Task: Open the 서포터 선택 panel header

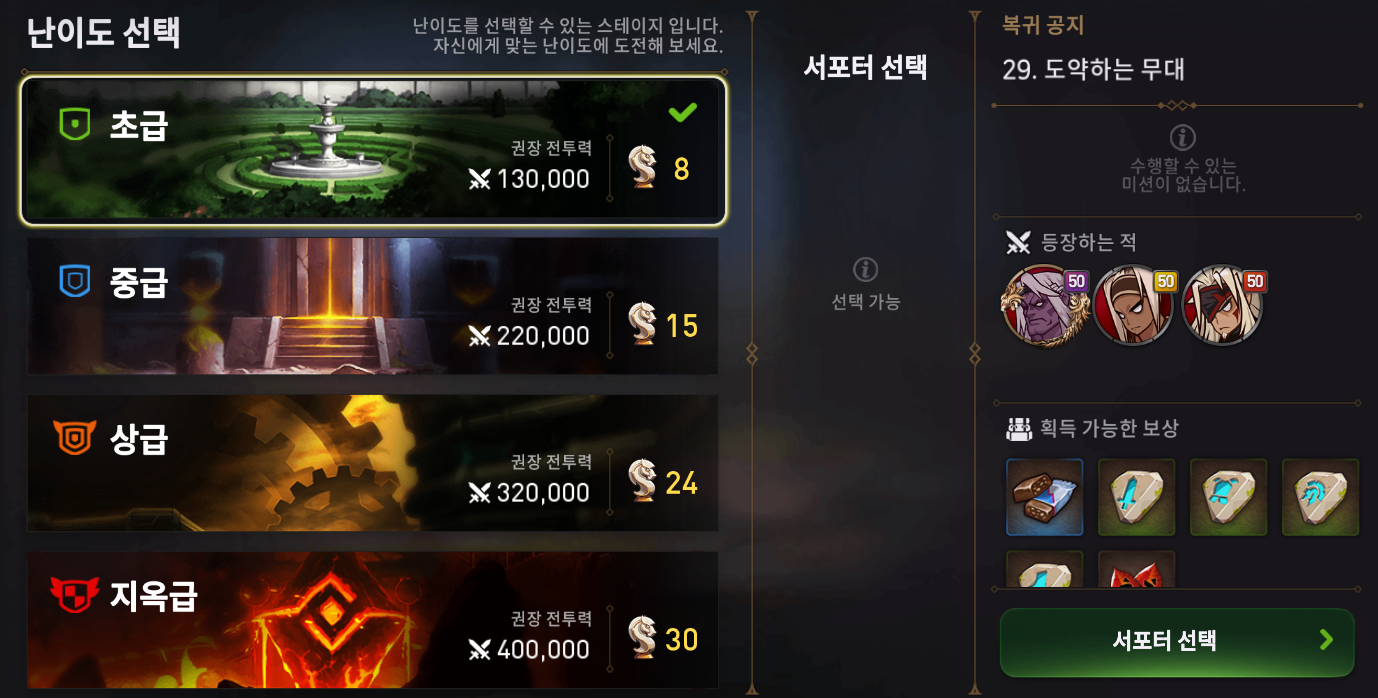Action: (x=866, y=67)
